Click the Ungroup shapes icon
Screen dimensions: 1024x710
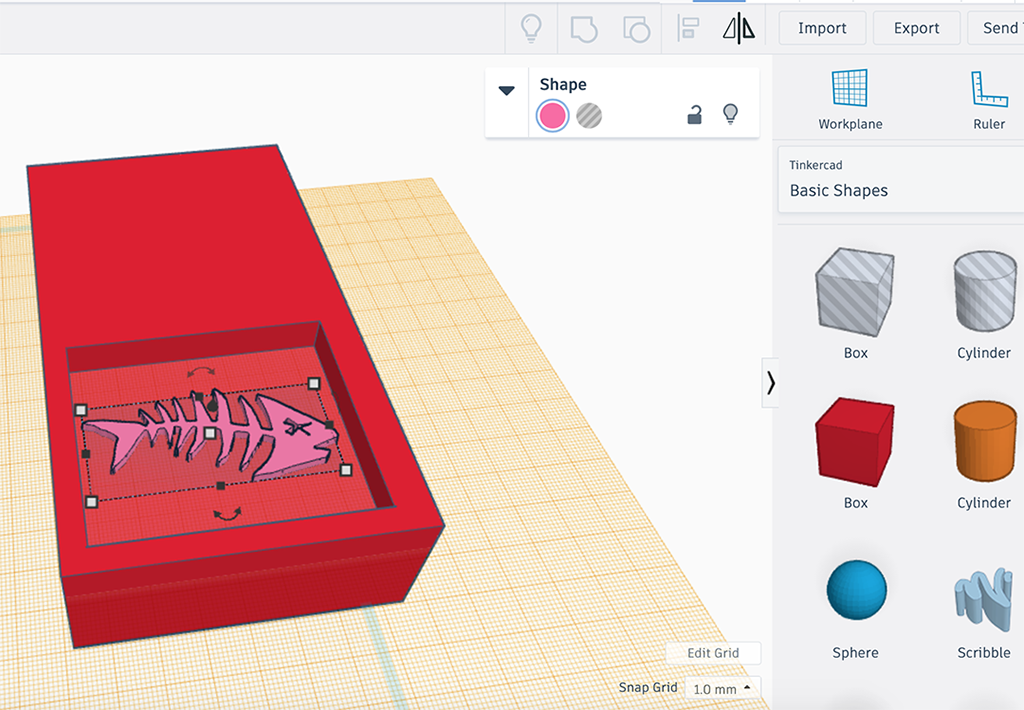coord(636,29)
